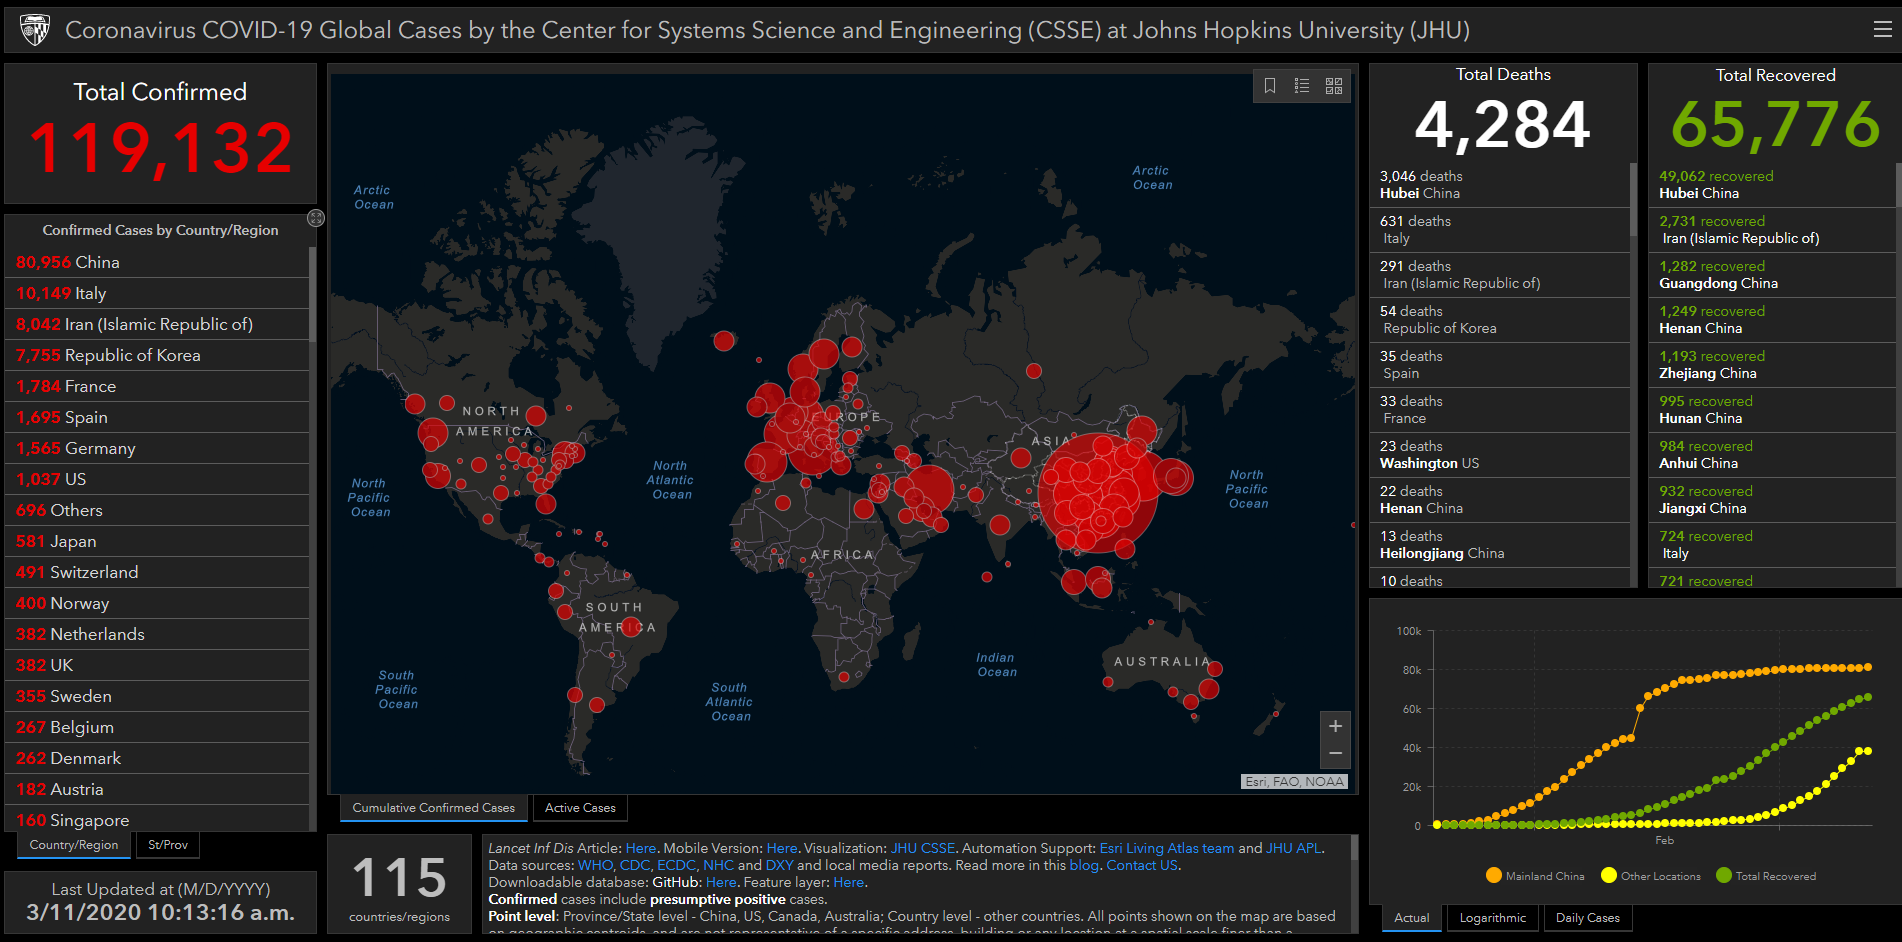The image size is (1902, 942).
Task: Select 491 Switzerland row
Action: [157, 572]
